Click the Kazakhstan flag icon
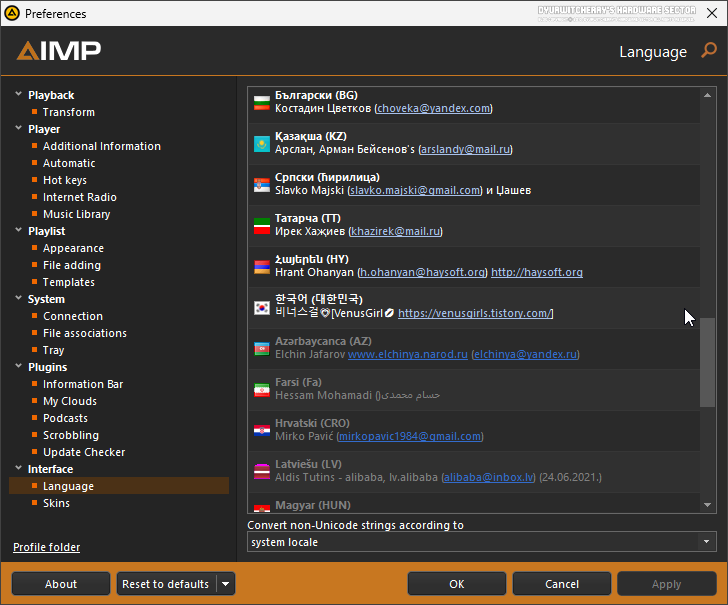728x605 pixels. (262, 143)
